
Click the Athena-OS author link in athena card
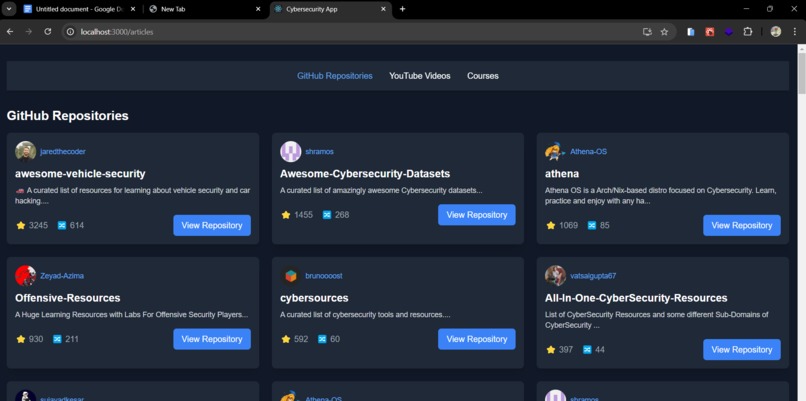click(x=588, y=152)
